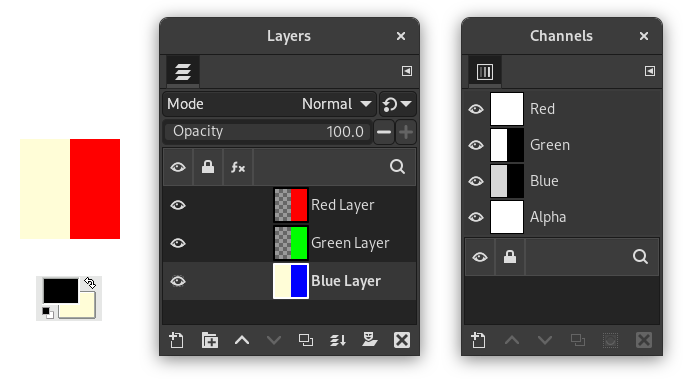Duplicate the selected layer
683x379 pixels.
click(306, 340)
